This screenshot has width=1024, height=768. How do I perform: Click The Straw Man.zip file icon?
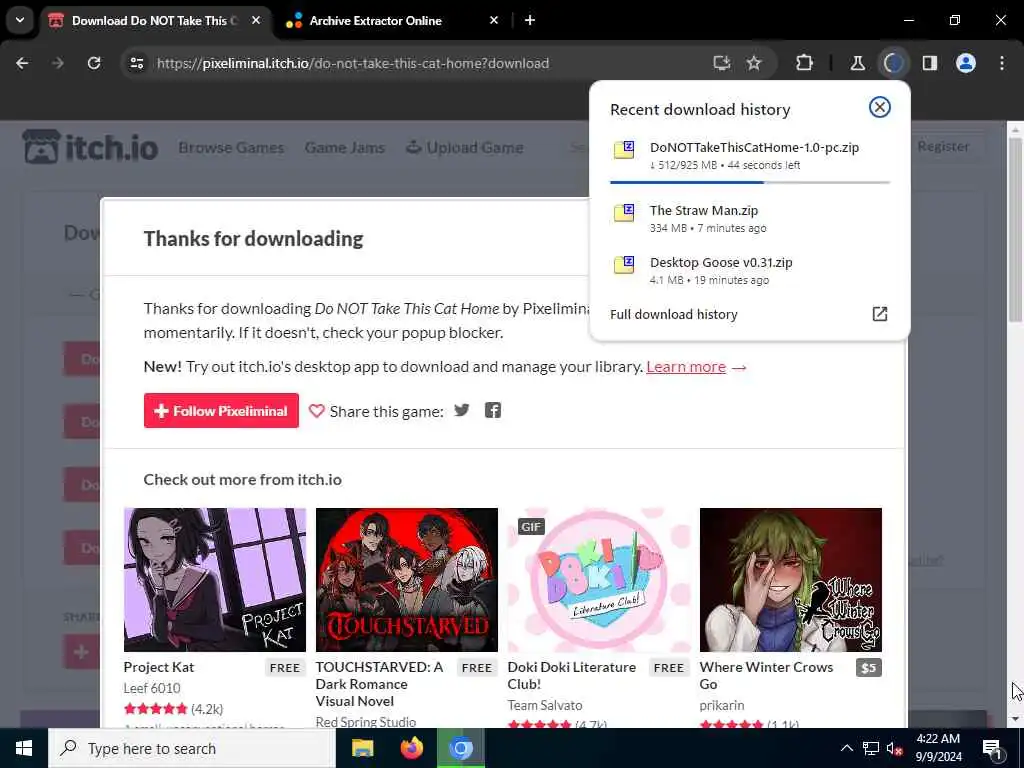tap(624, 213)
